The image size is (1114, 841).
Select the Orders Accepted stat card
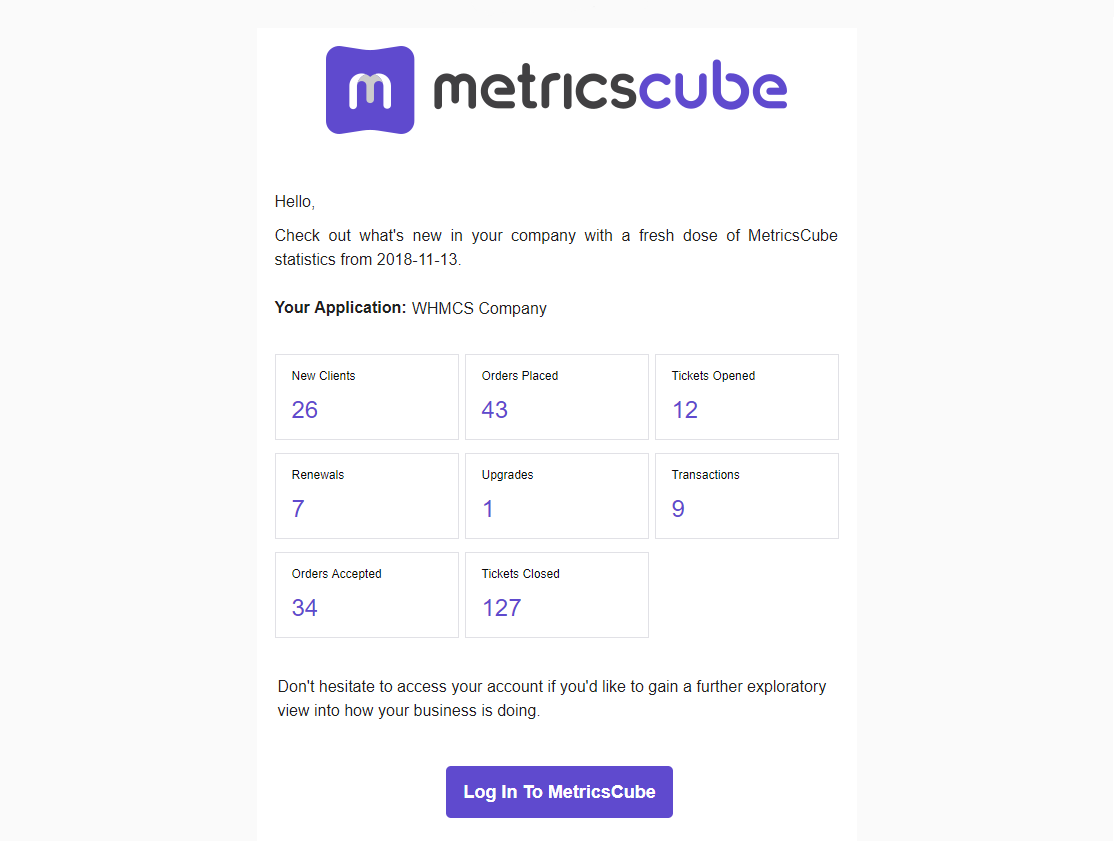(367, 595)
